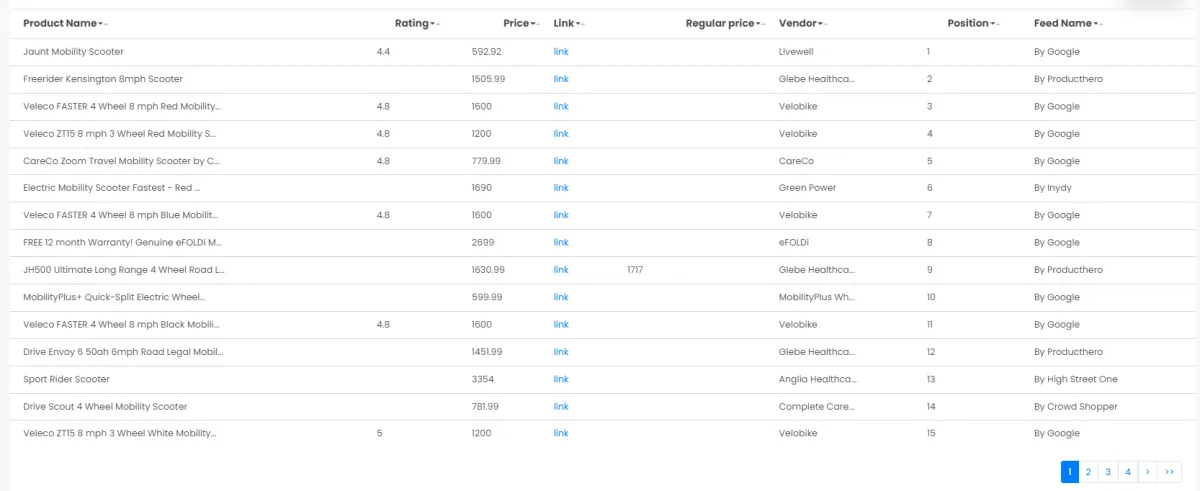Sort by Price column header
Viewport: 1200px width, 491px height.
click(x=520, y=23)
